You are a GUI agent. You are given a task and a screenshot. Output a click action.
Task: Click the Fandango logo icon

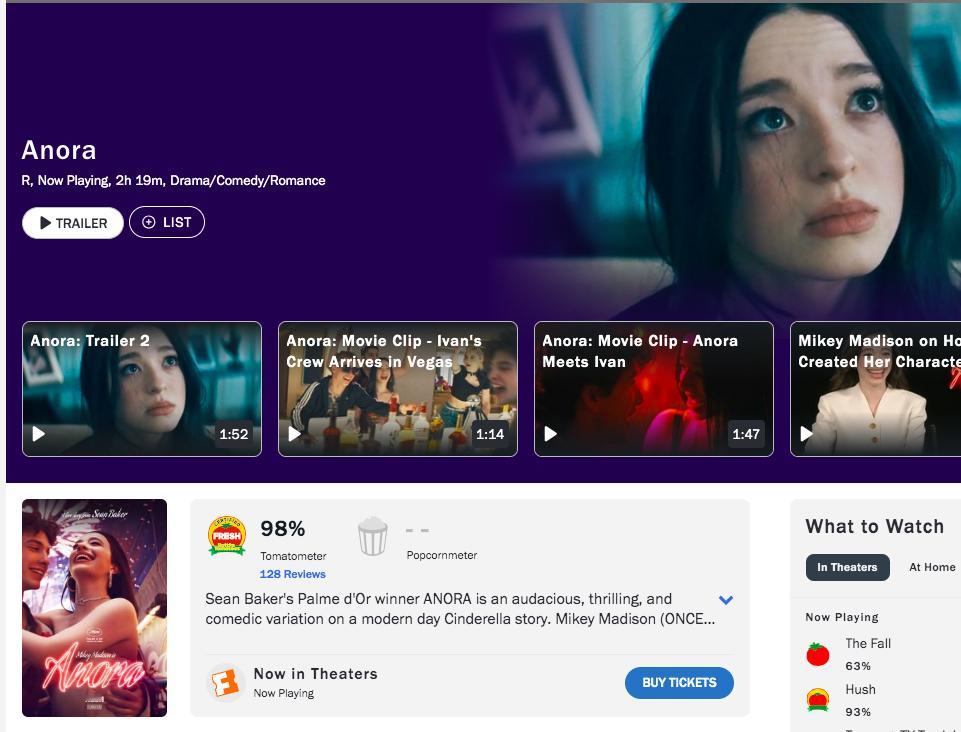click(225, 682)
